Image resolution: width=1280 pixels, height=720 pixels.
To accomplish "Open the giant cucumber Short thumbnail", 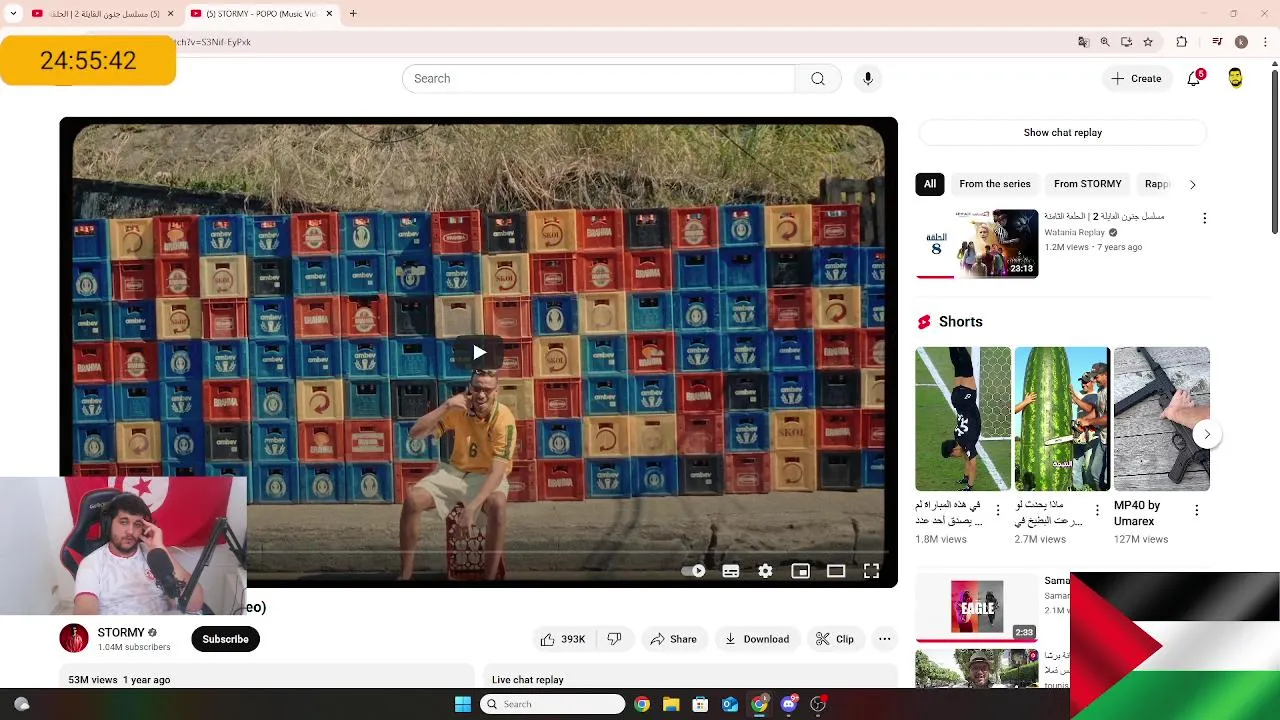I will click(1062, 419).
